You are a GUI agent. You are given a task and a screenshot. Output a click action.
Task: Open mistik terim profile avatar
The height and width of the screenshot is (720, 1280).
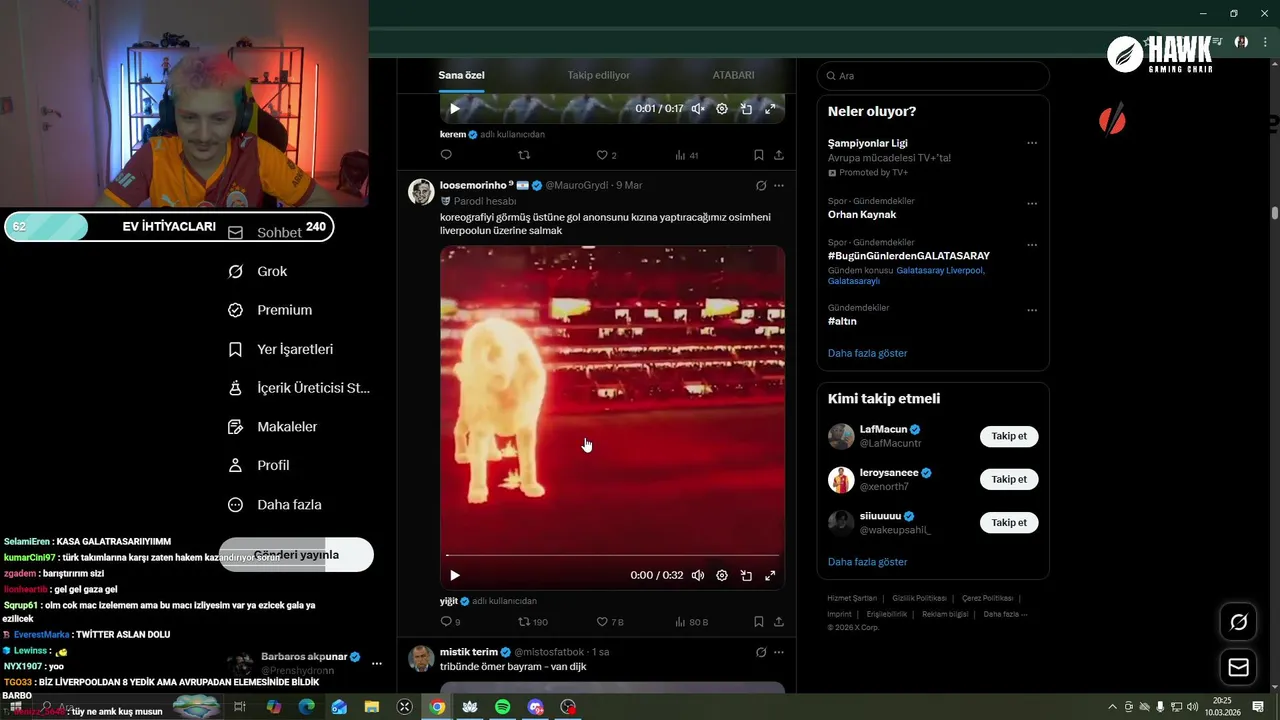click(421, 658)
